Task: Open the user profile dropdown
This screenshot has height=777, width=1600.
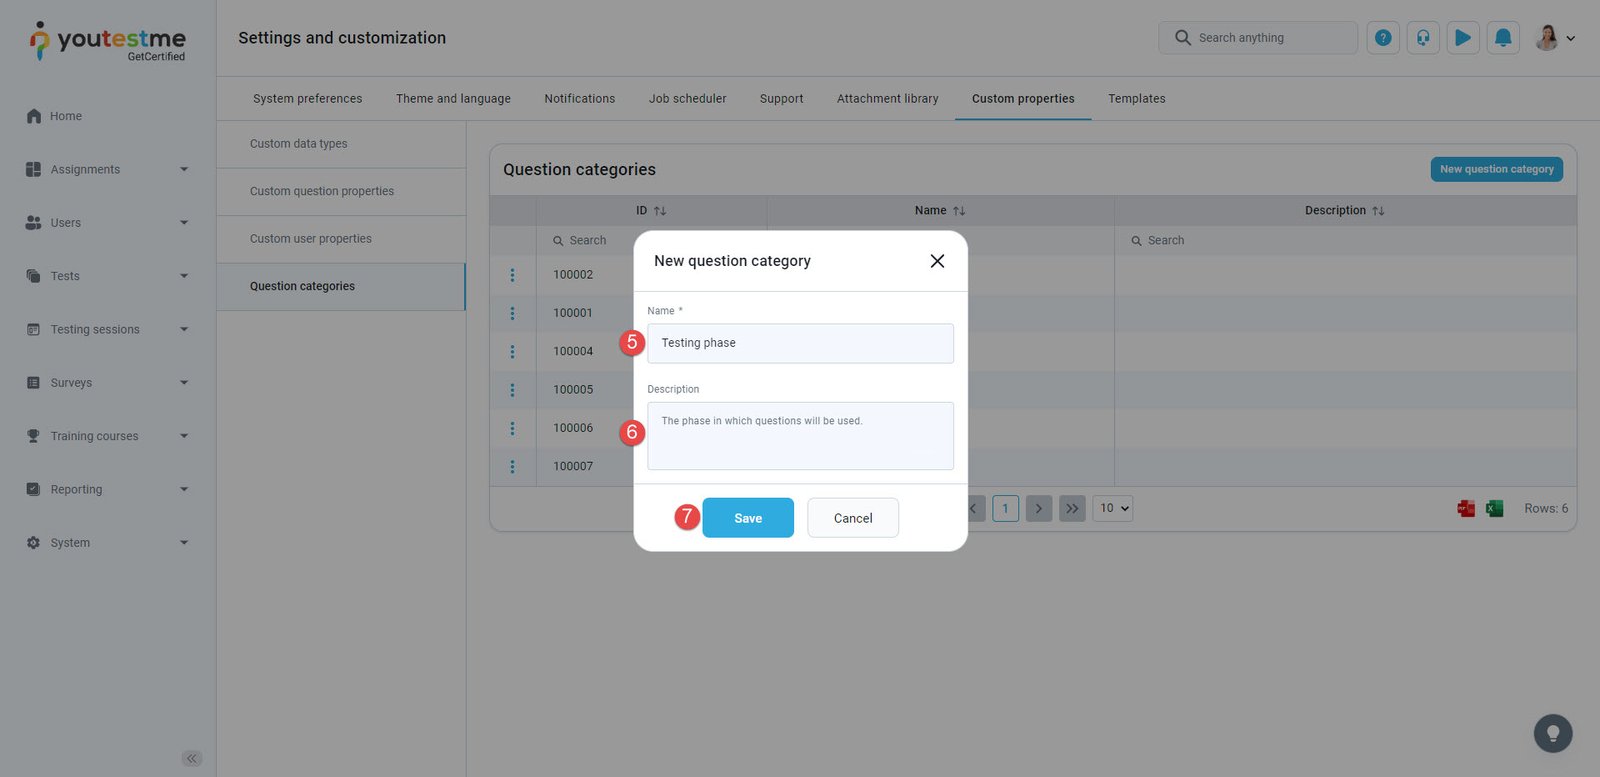Action: click(x=1555, y=38)
